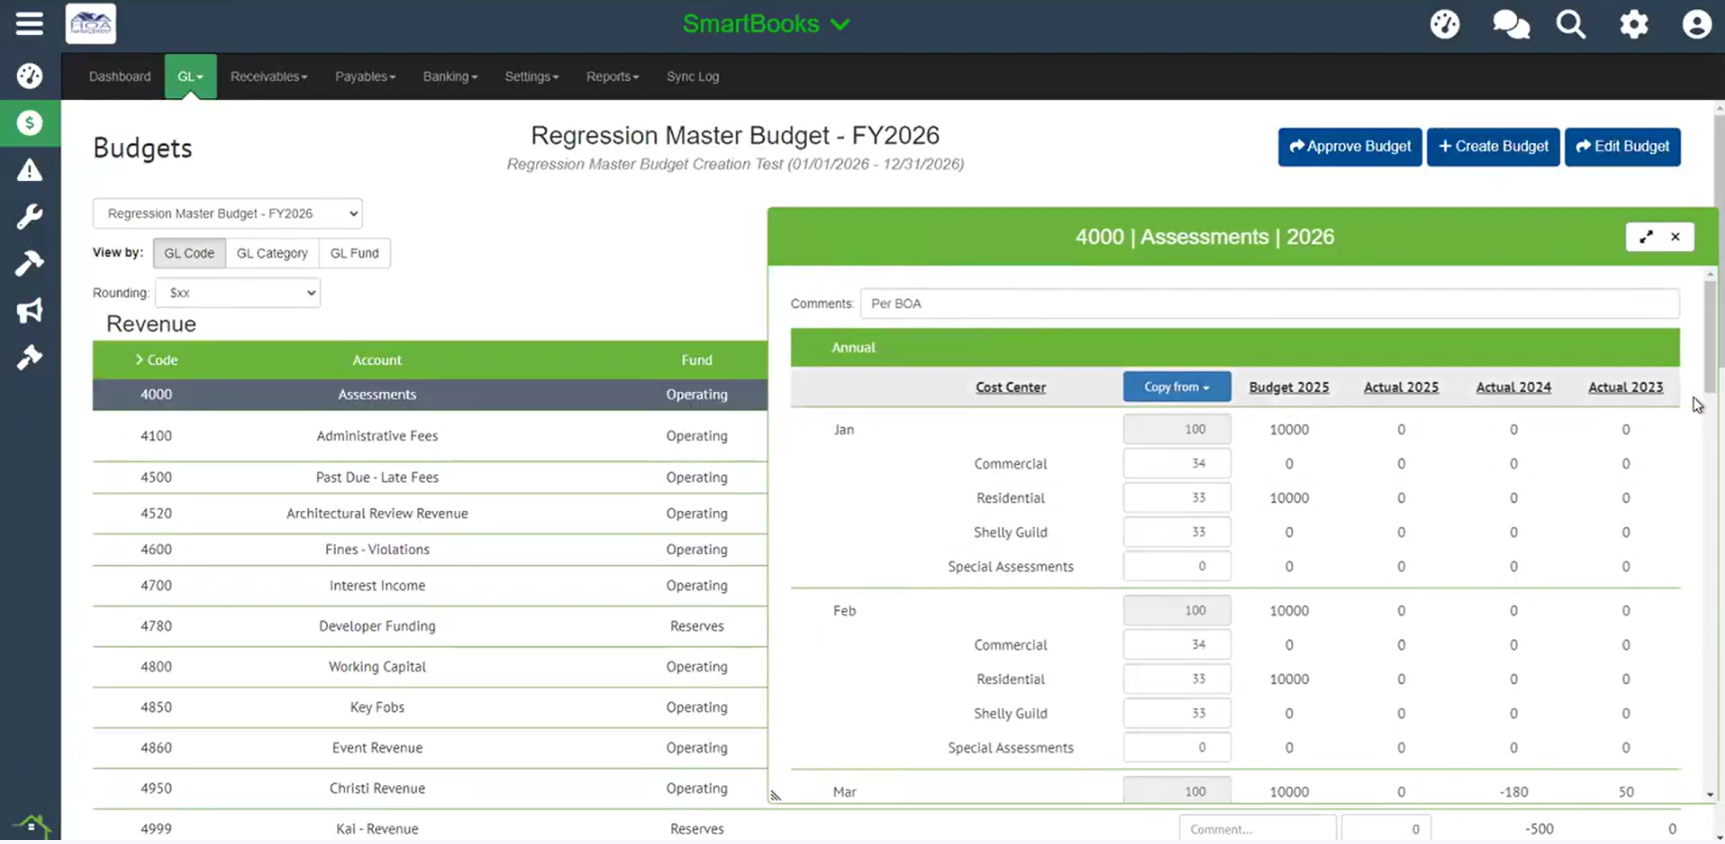The height and width of the screenshot is (844, 1725).
Task: Select the Interest Income row
Action: pos(430,585)
